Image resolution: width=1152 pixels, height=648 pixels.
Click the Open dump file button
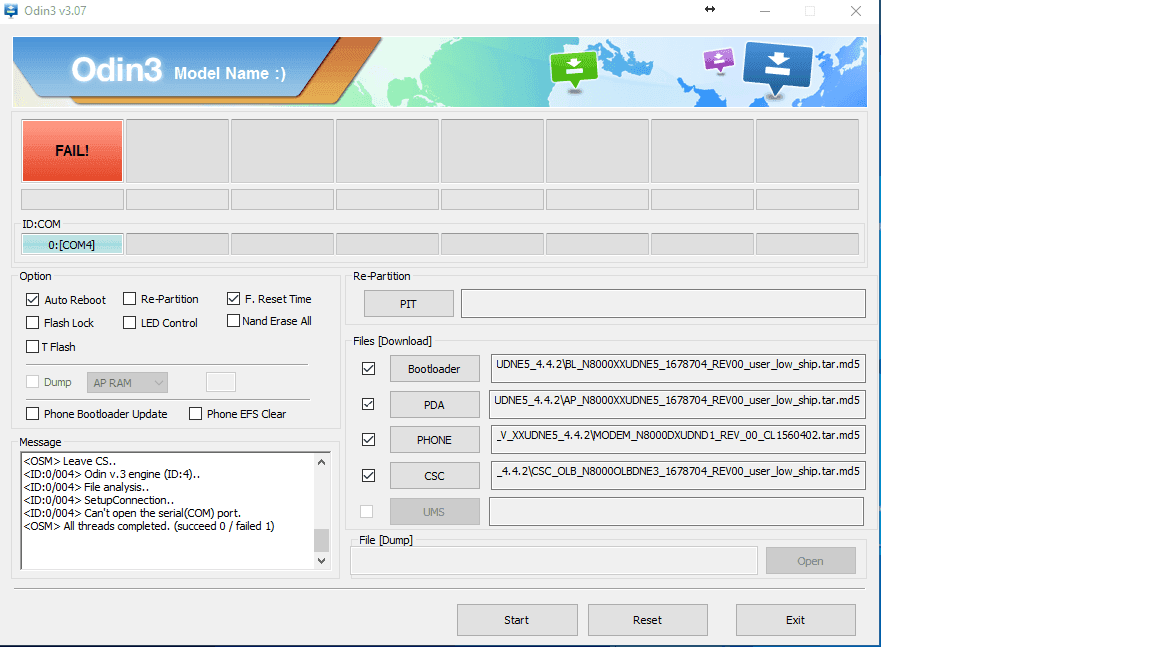coord(810,561)
